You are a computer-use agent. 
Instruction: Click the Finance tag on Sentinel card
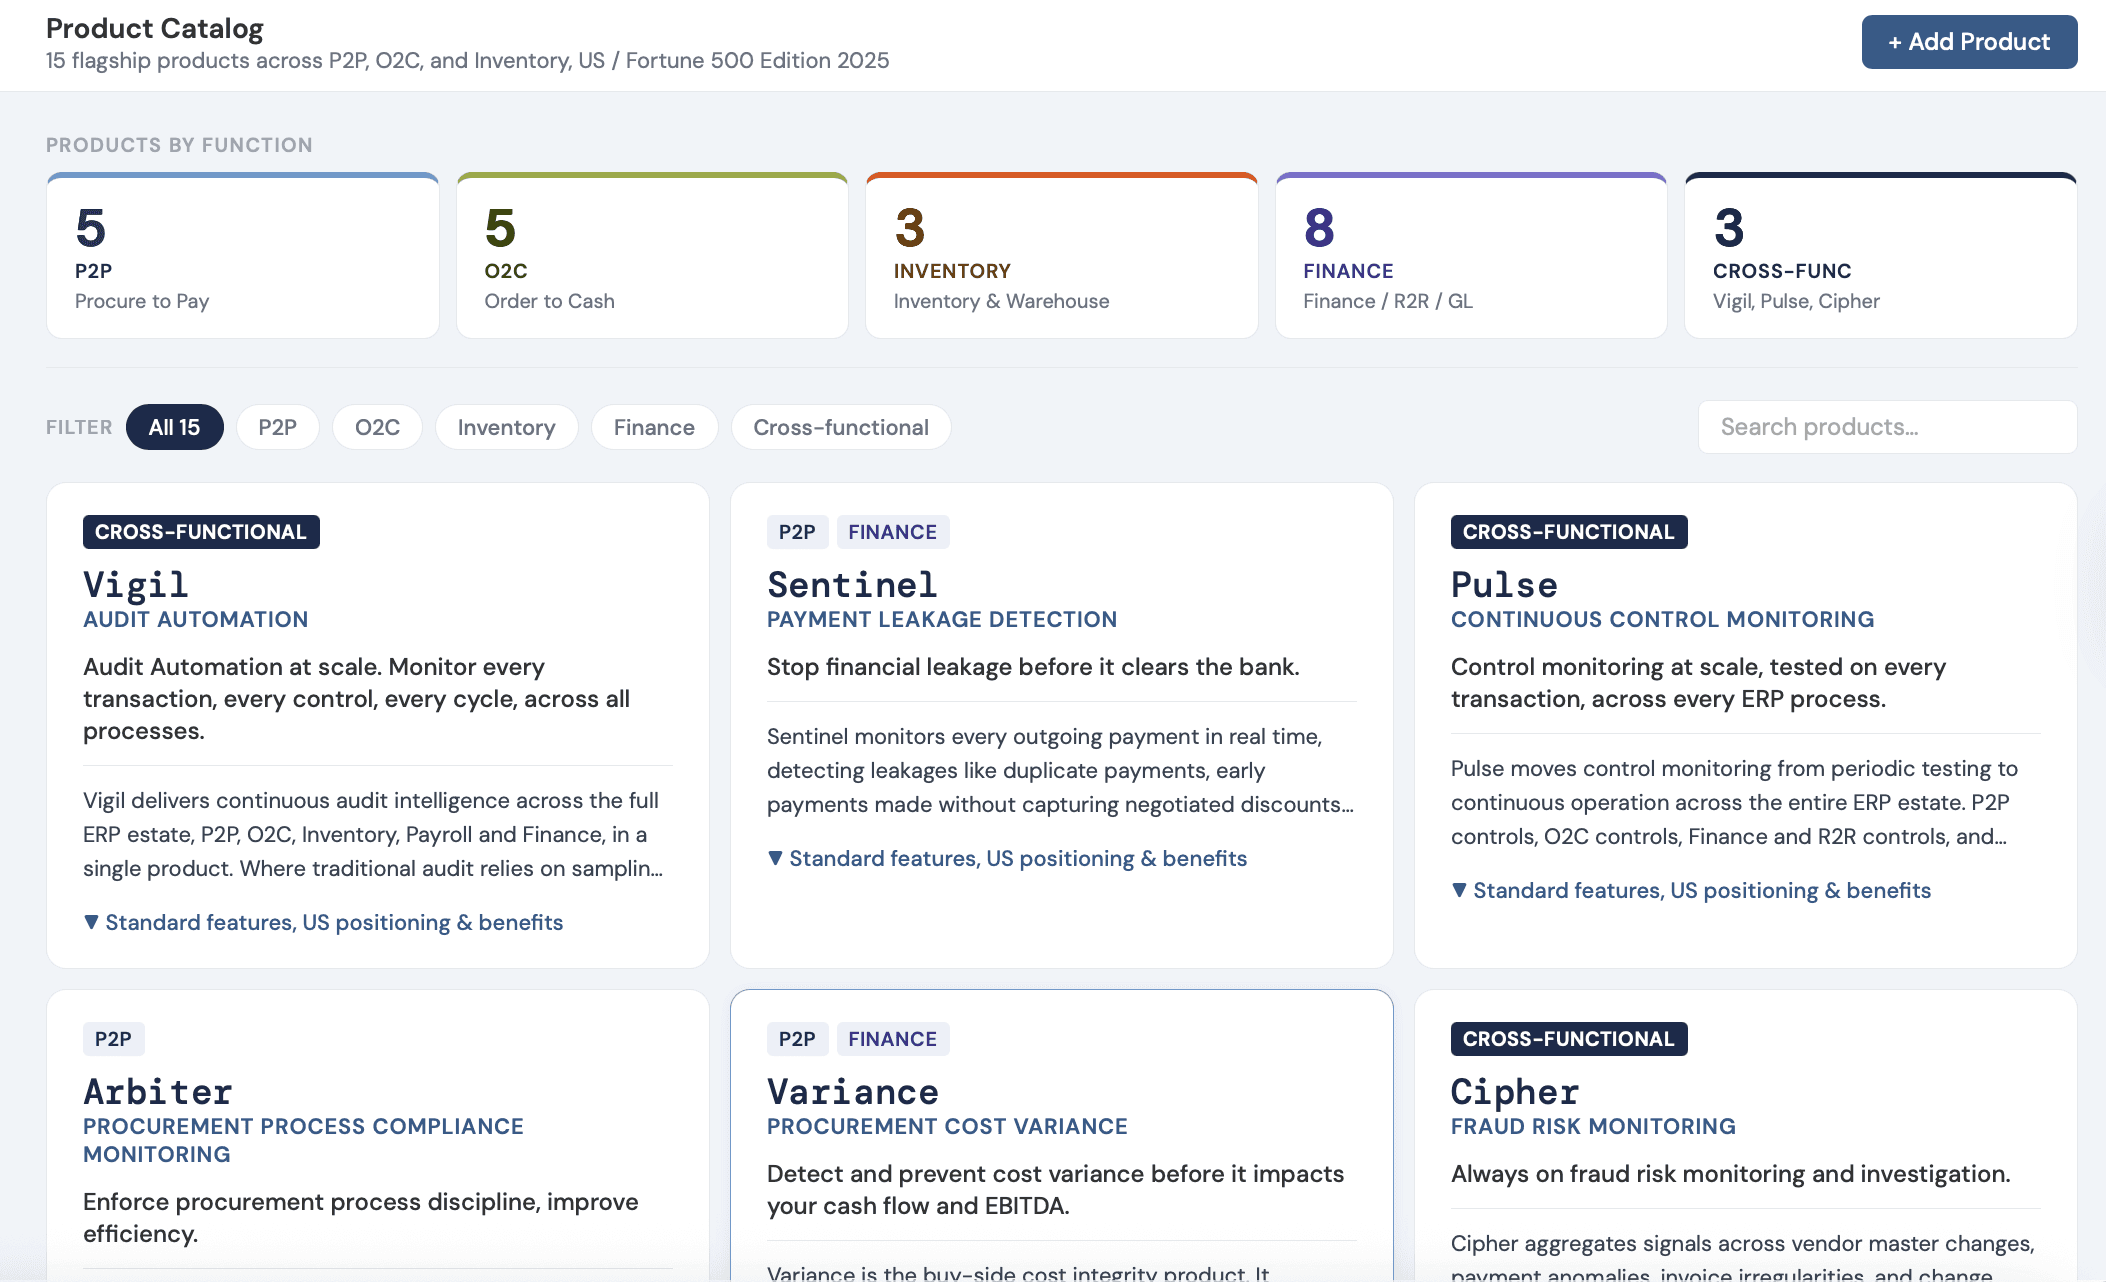892,532
